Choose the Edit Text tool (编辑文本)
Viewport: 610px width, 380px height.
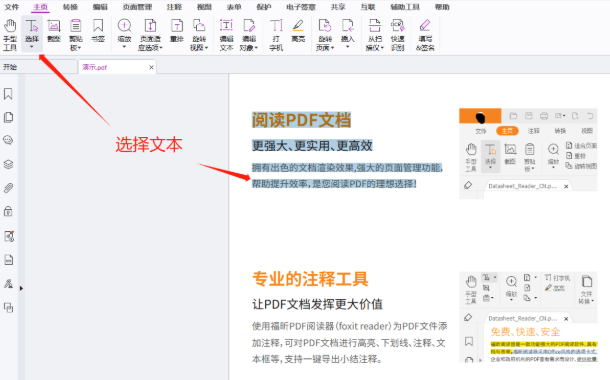pyautogui.click(x=226, y=34)
